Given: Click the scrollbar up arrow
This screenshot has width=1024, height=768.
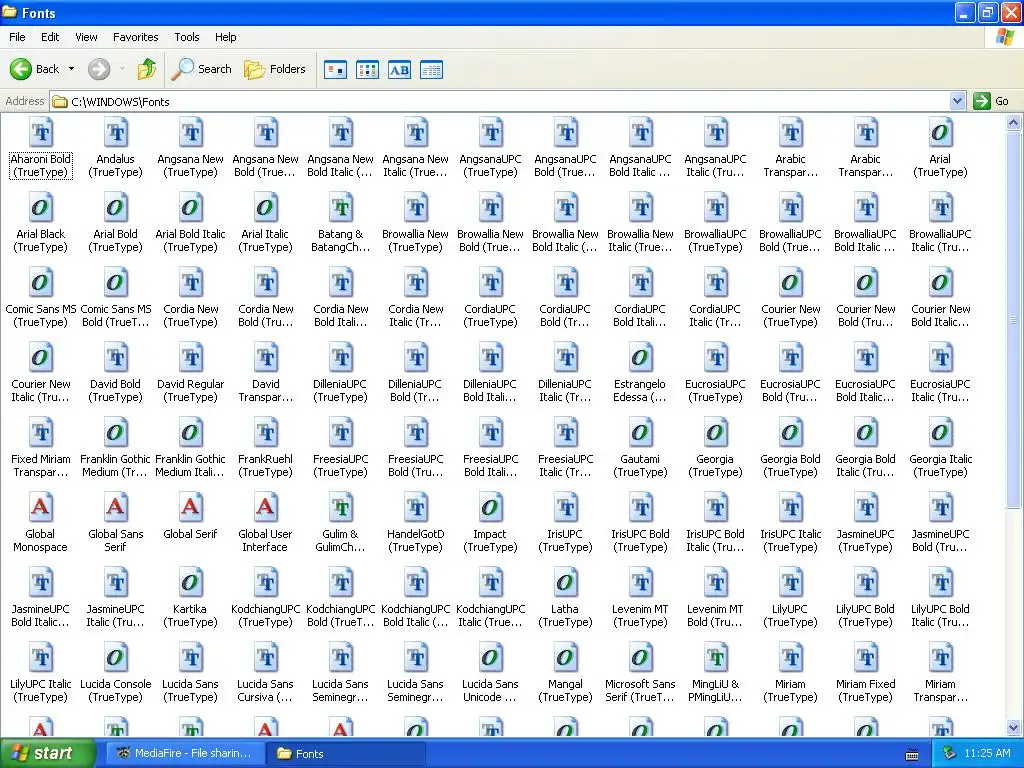Looking at the screenshot, I should 1014,122.
